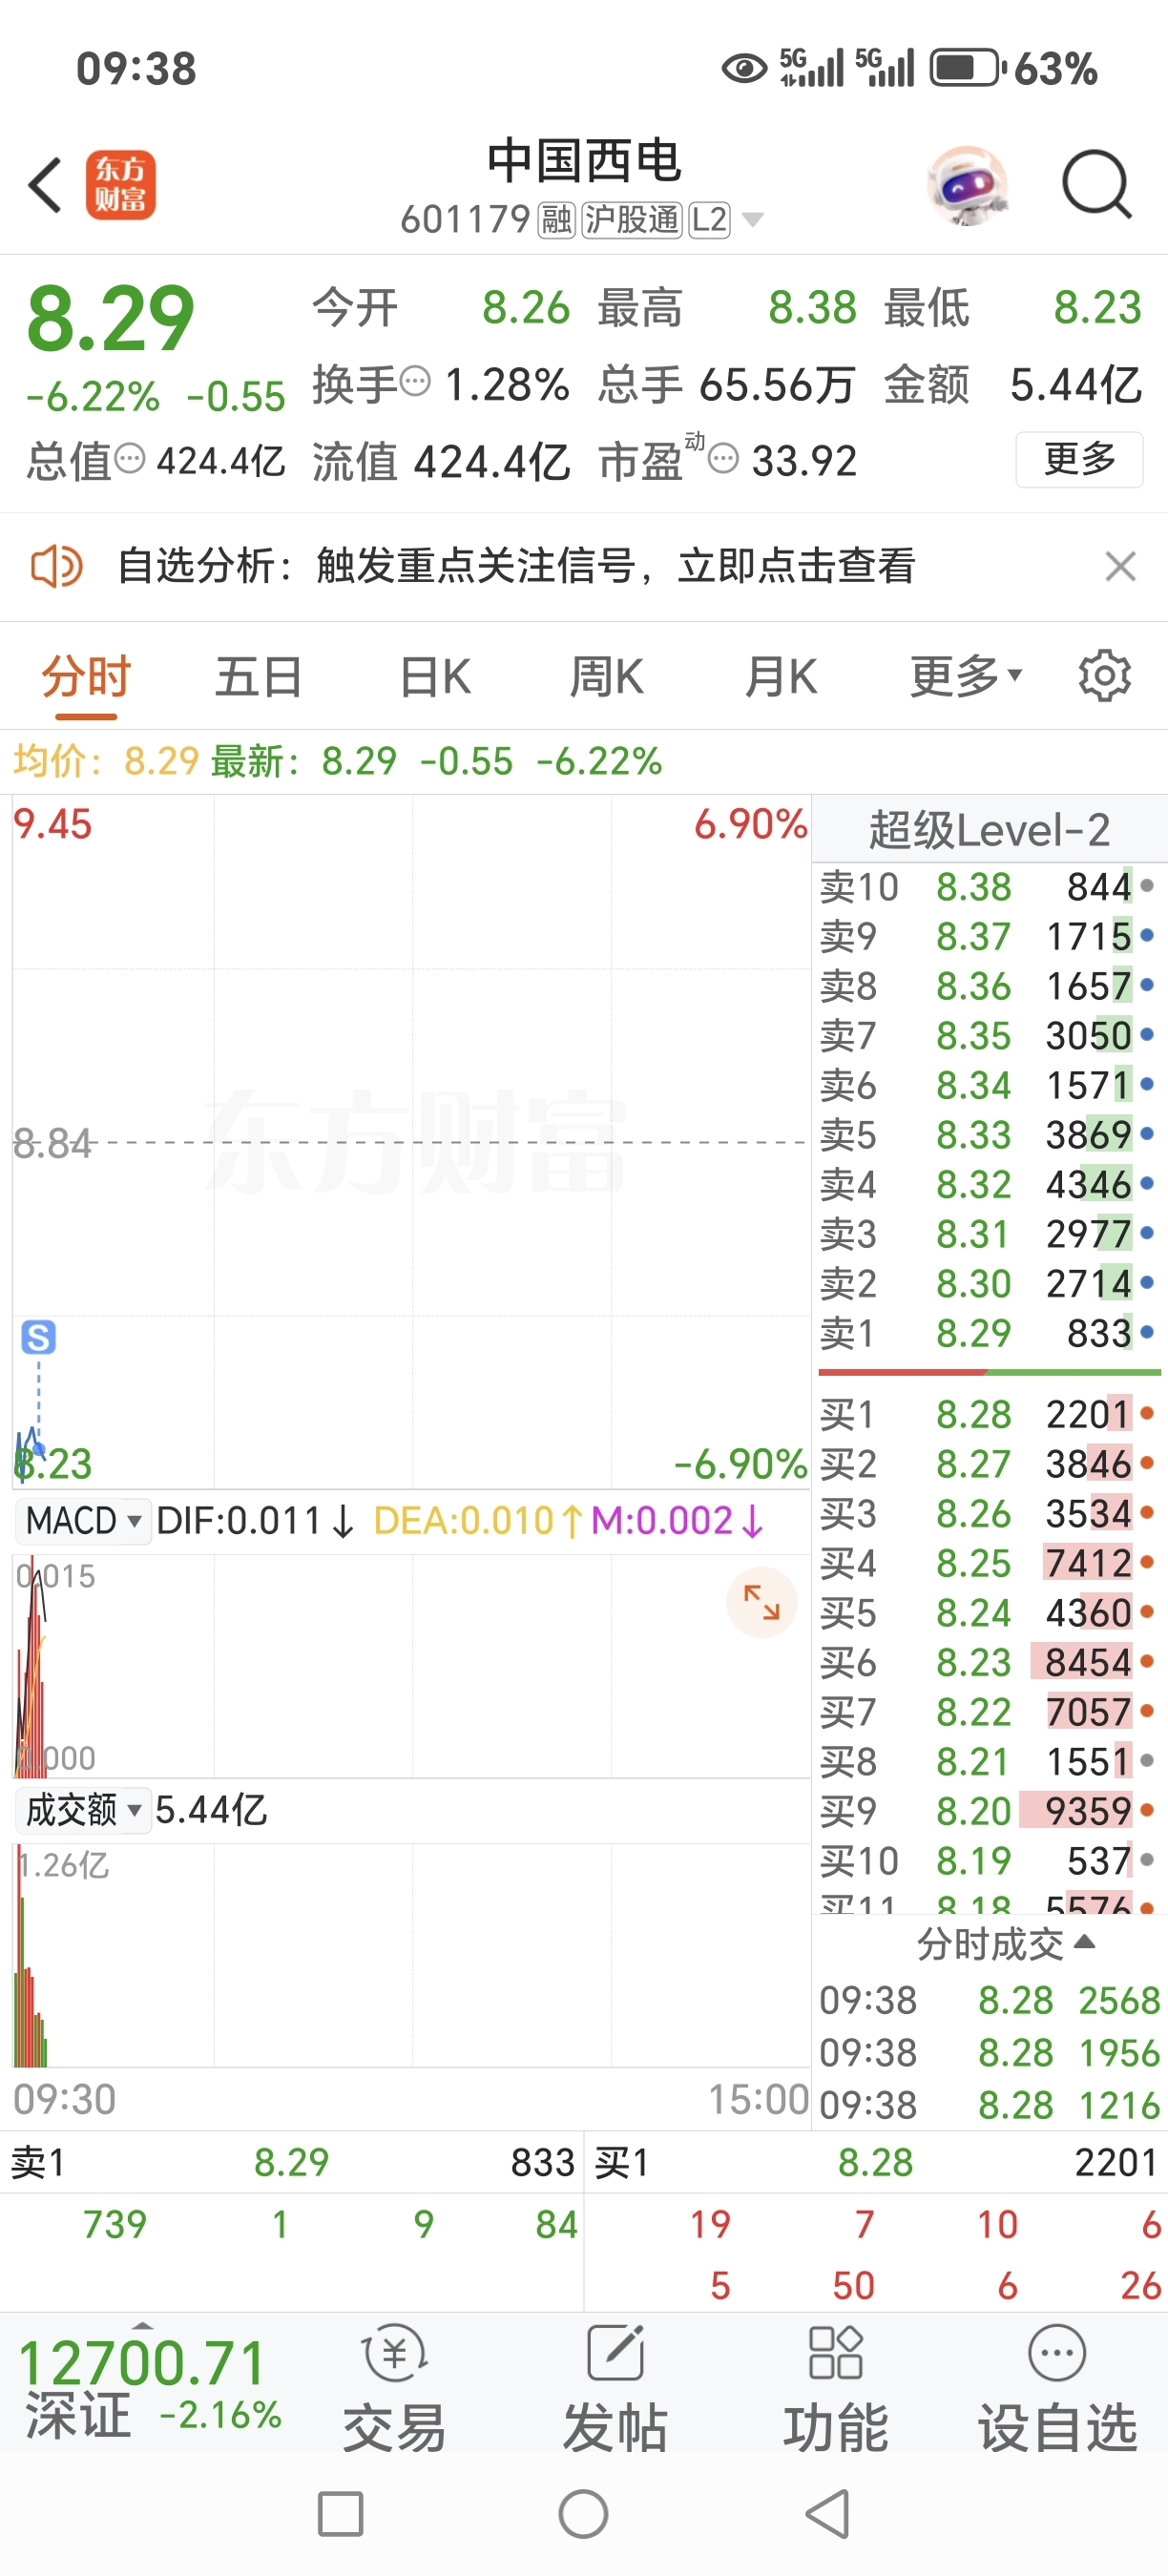Viewport: 1168px width, 2576px height.
Task: Tap the 卖10 8.38 order row
Action: 989,887
